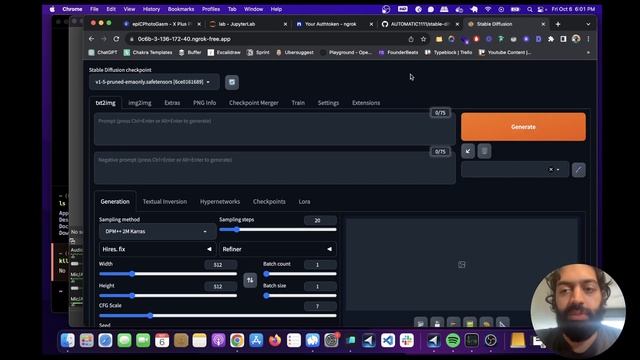Open Podcasts from the dock
Viewport: 640px width, 360px height.
218,340
